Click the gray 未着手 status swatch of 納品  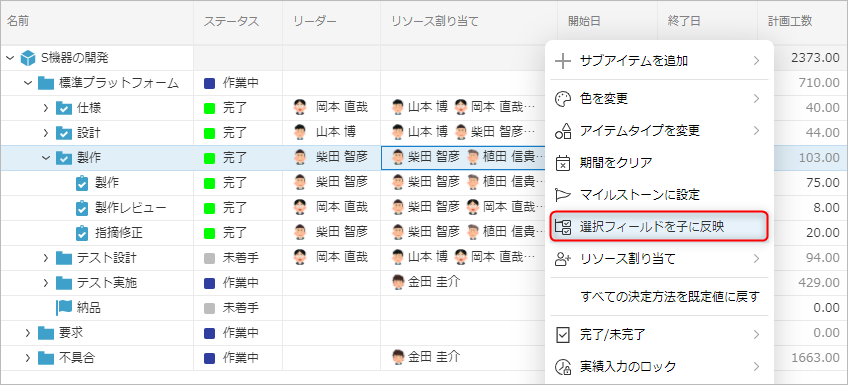click(209, 308)
